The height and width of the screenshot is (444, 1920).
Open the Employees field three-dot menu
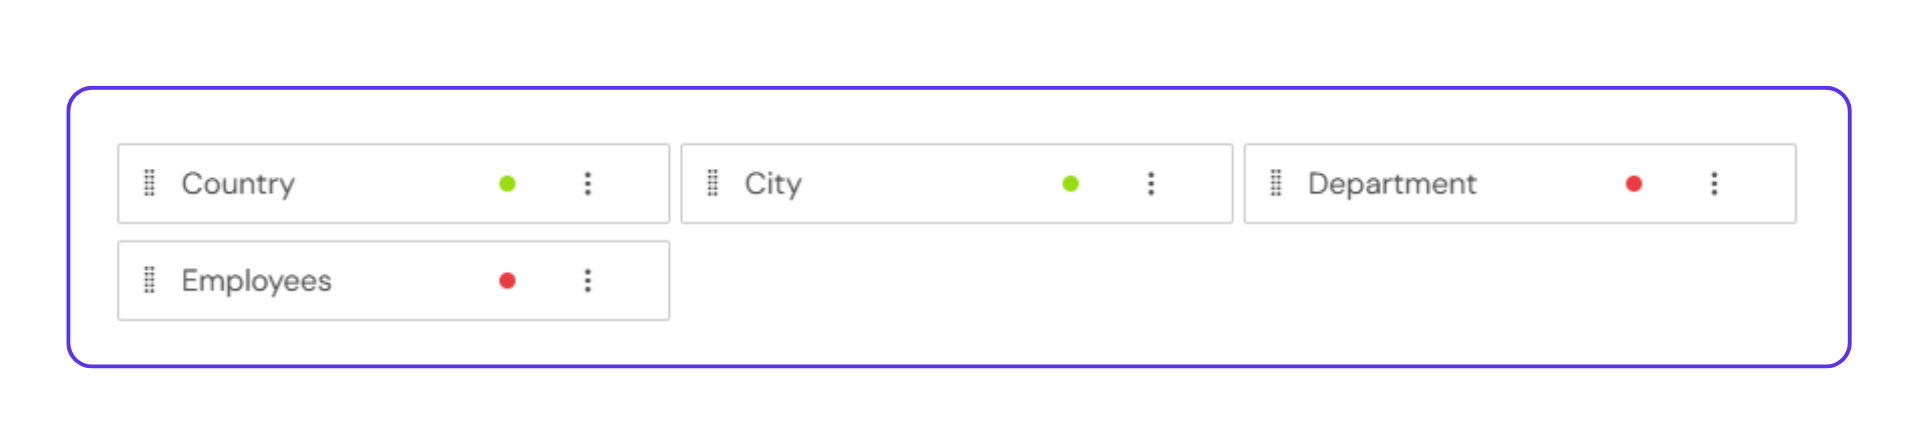click(588, 280)
